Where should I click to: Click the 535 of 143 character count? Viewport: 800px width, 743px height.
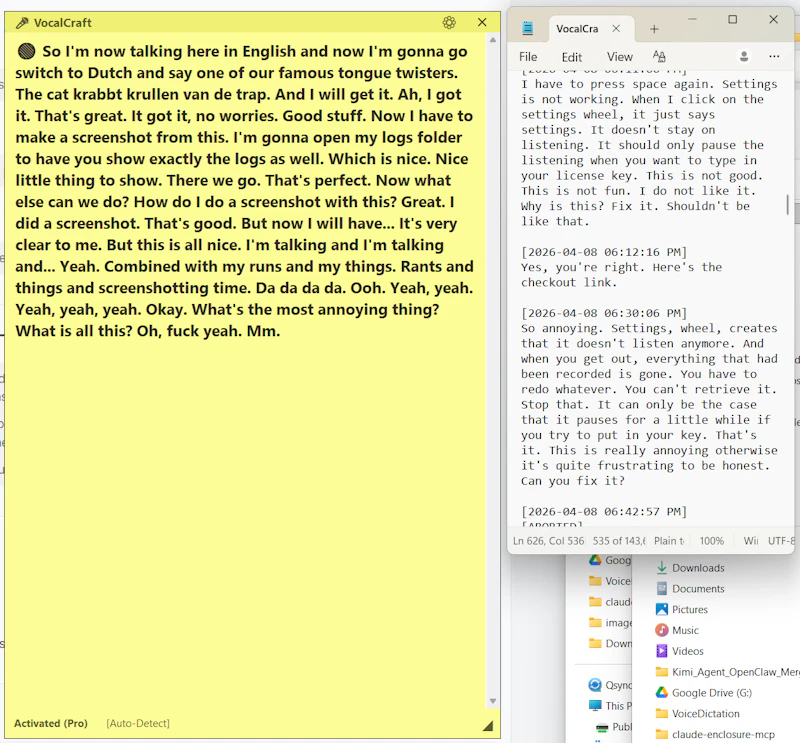click(x=619, y=540)
